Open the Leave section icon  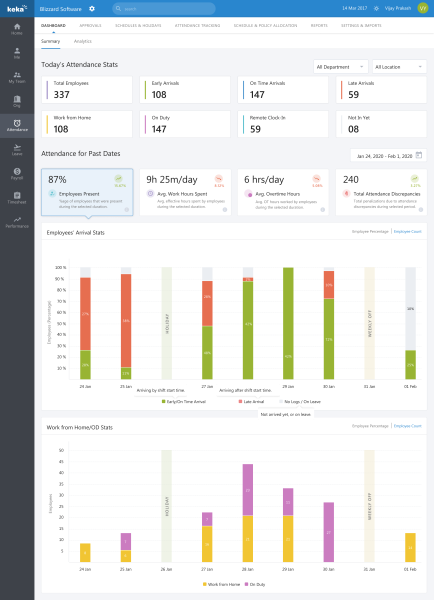tap(17, 150)
